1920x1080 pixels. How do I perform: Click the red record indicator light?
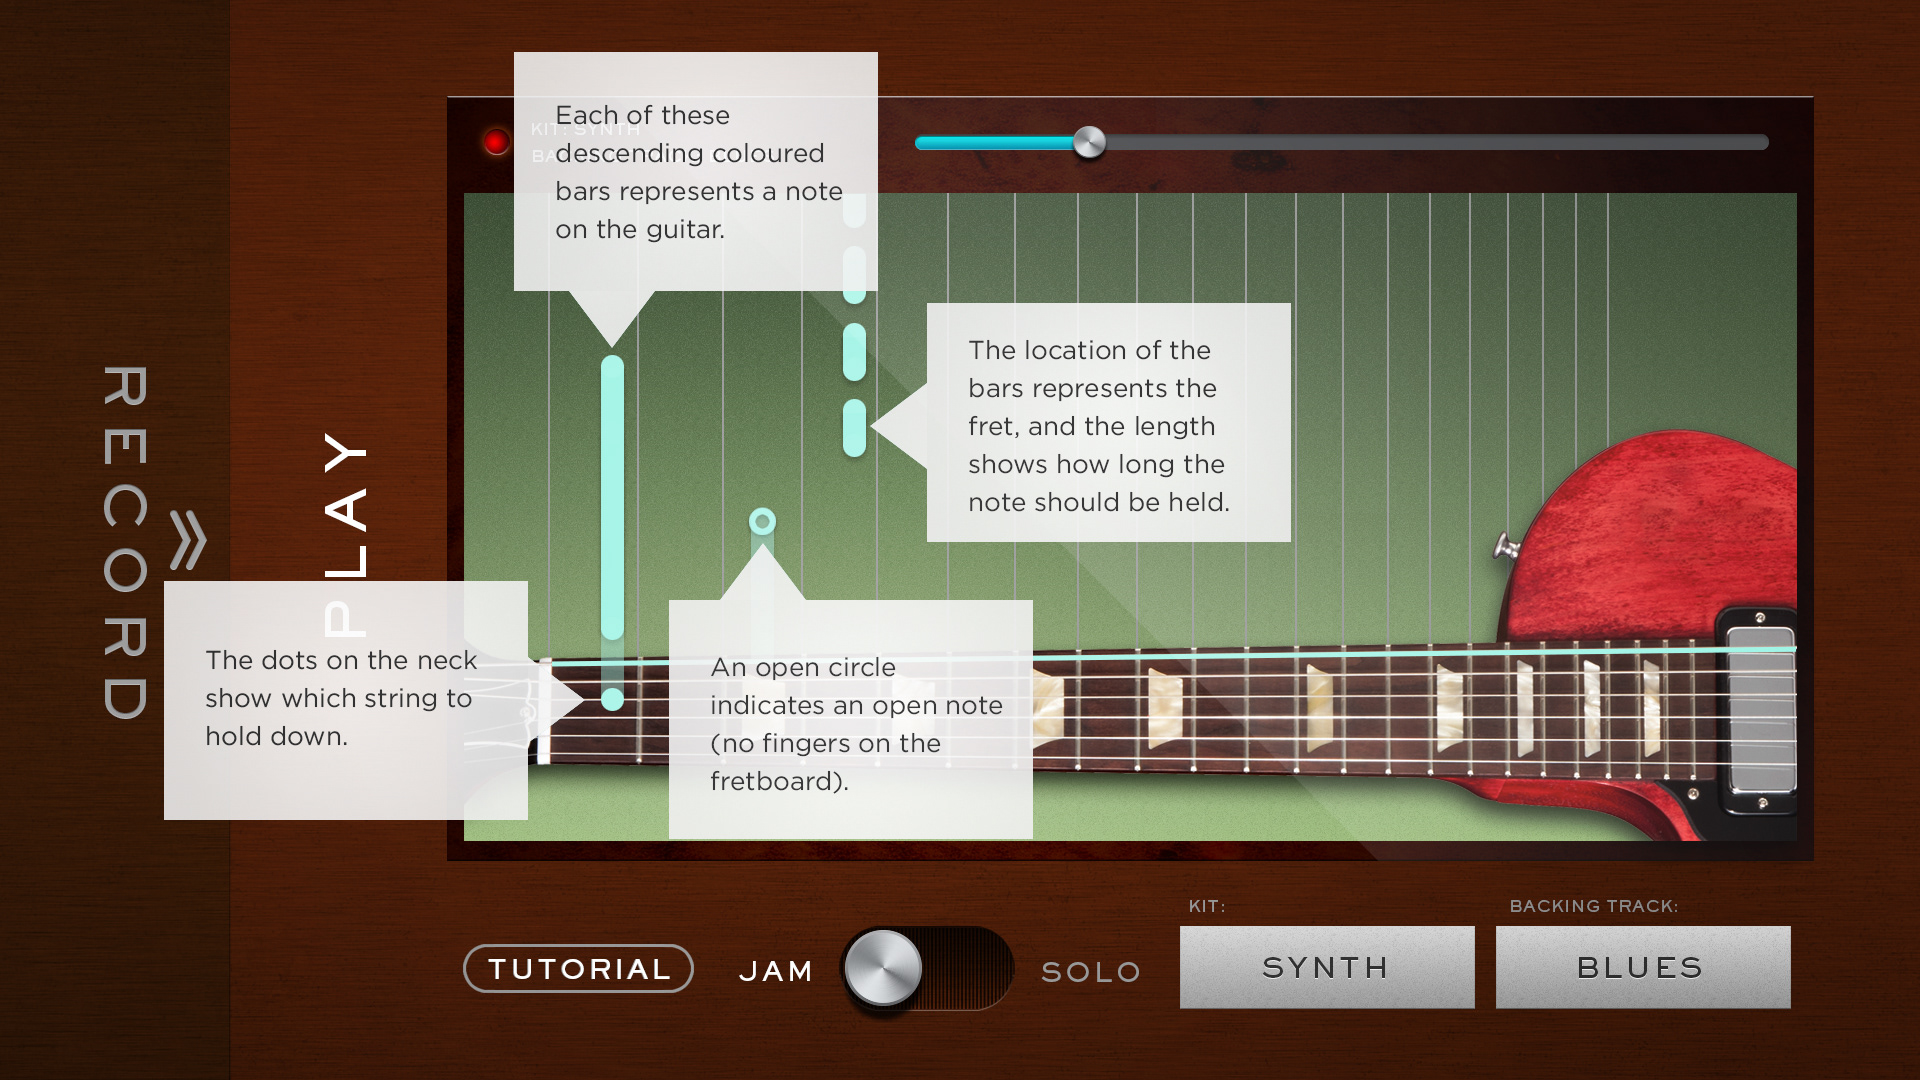coord(496,141)
